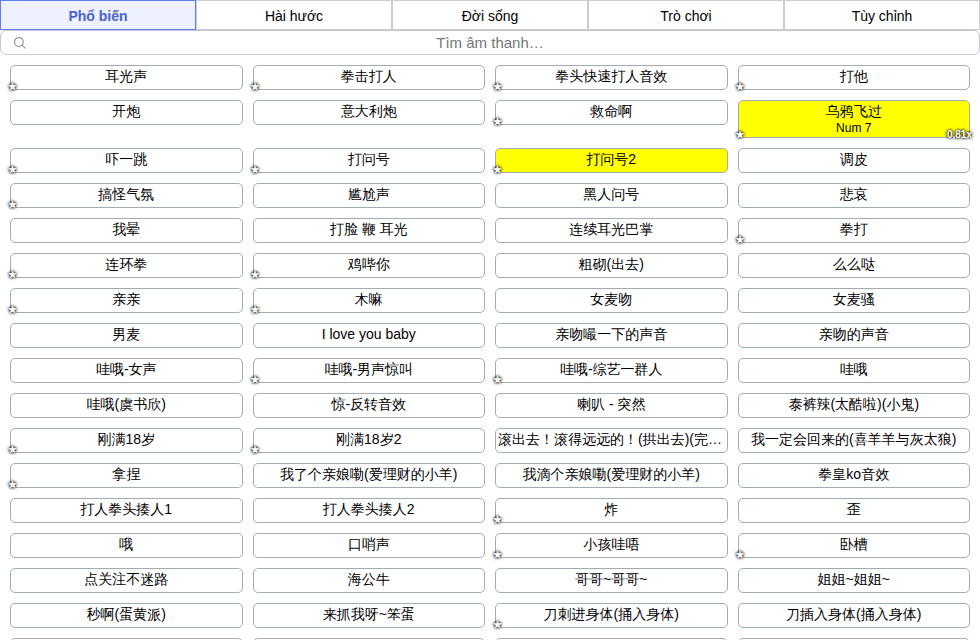This screenshot has height=640, width=980.
Task: Click the star icon on 救命啊
Action: pyautogui.click(x=498, y=122)
